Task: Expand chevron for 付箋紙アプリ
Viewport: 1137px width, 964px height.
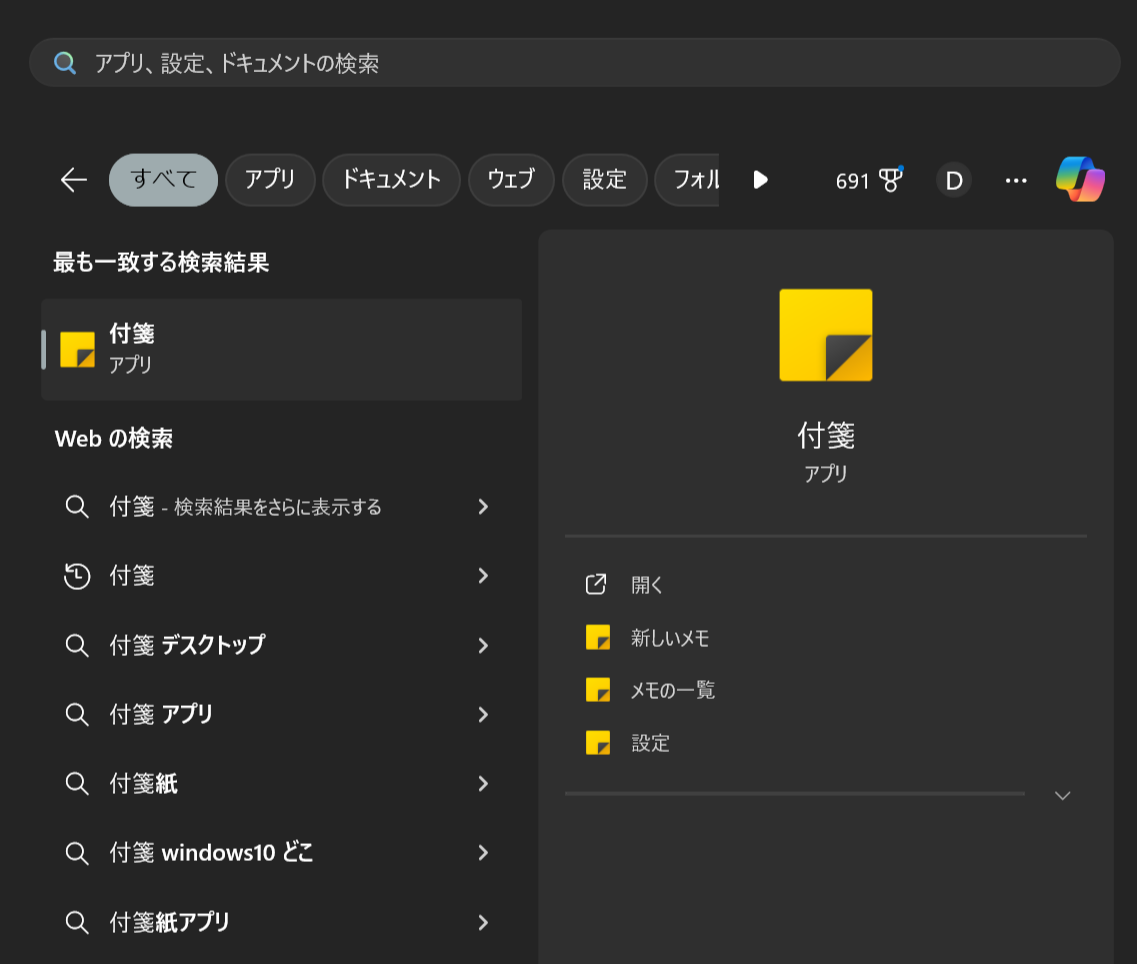Action: 484,923
